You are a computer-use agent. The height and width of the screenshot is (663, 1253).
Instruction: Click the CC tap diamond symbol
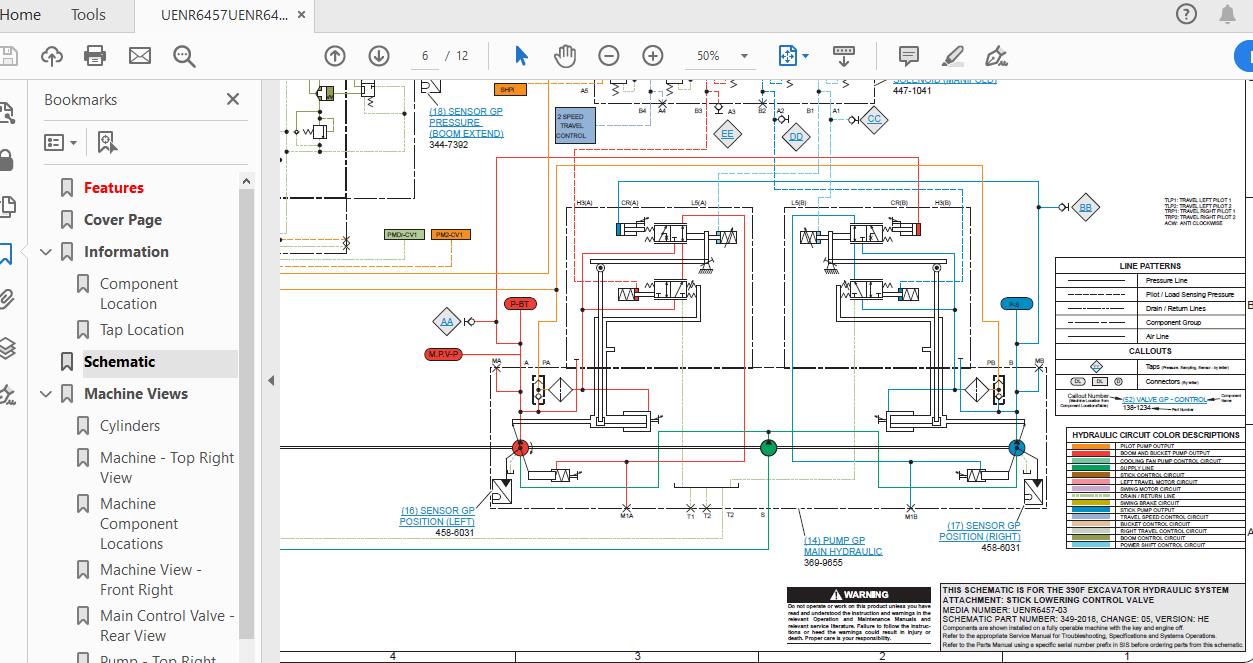click(x=874, y=119)
